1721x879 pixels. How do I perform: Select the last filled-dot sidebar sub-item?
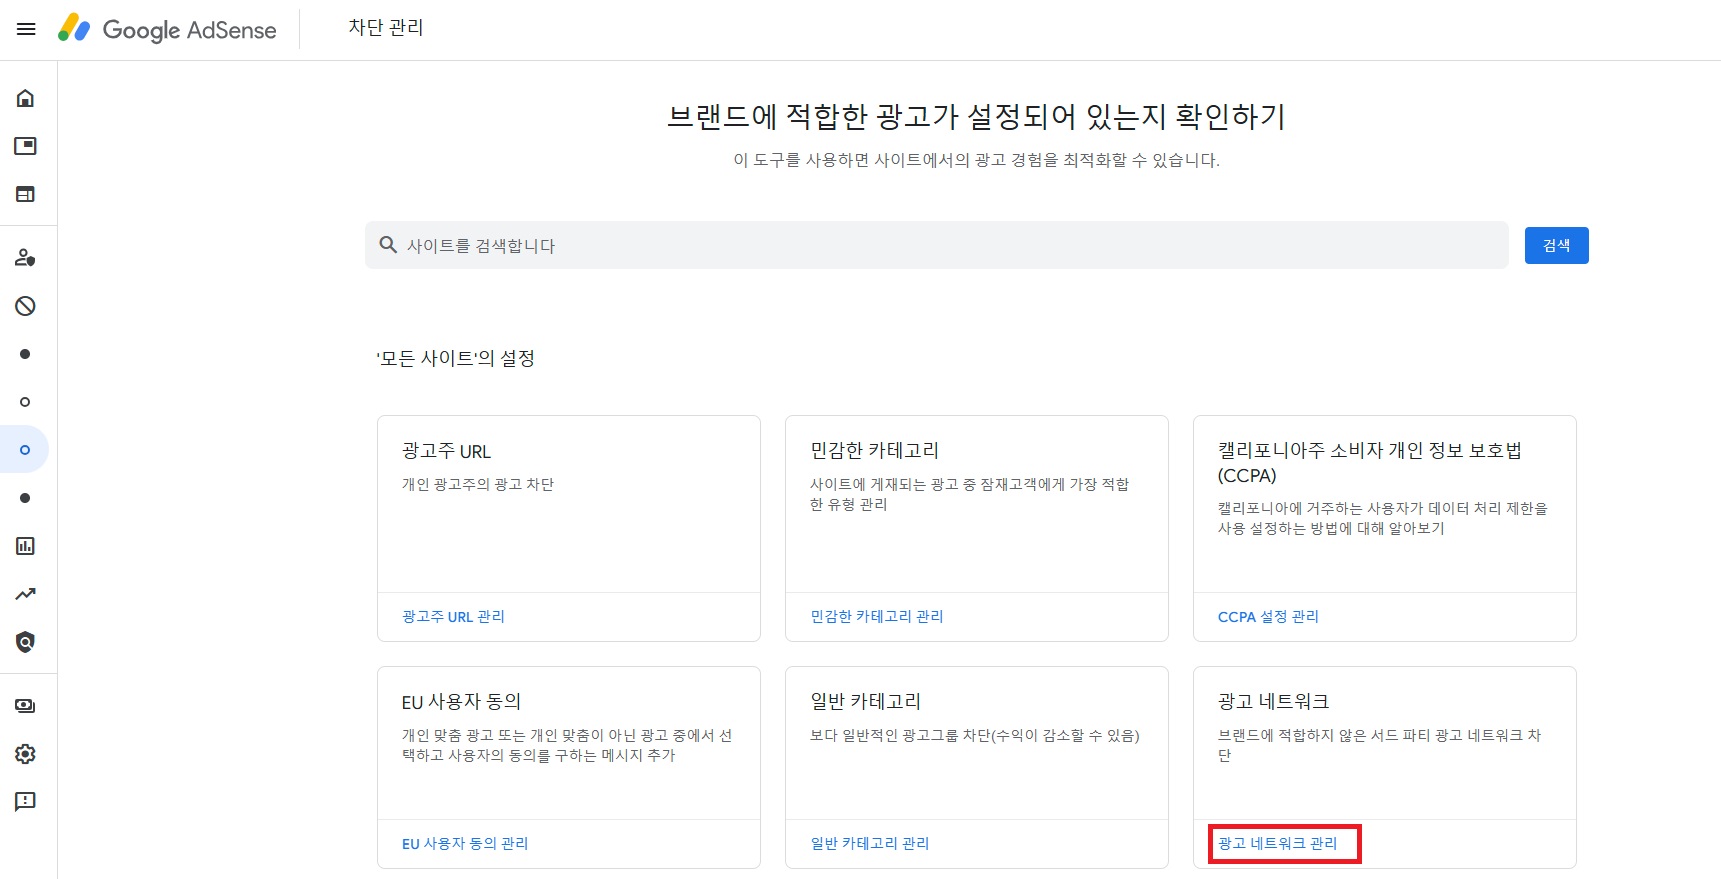25,498
